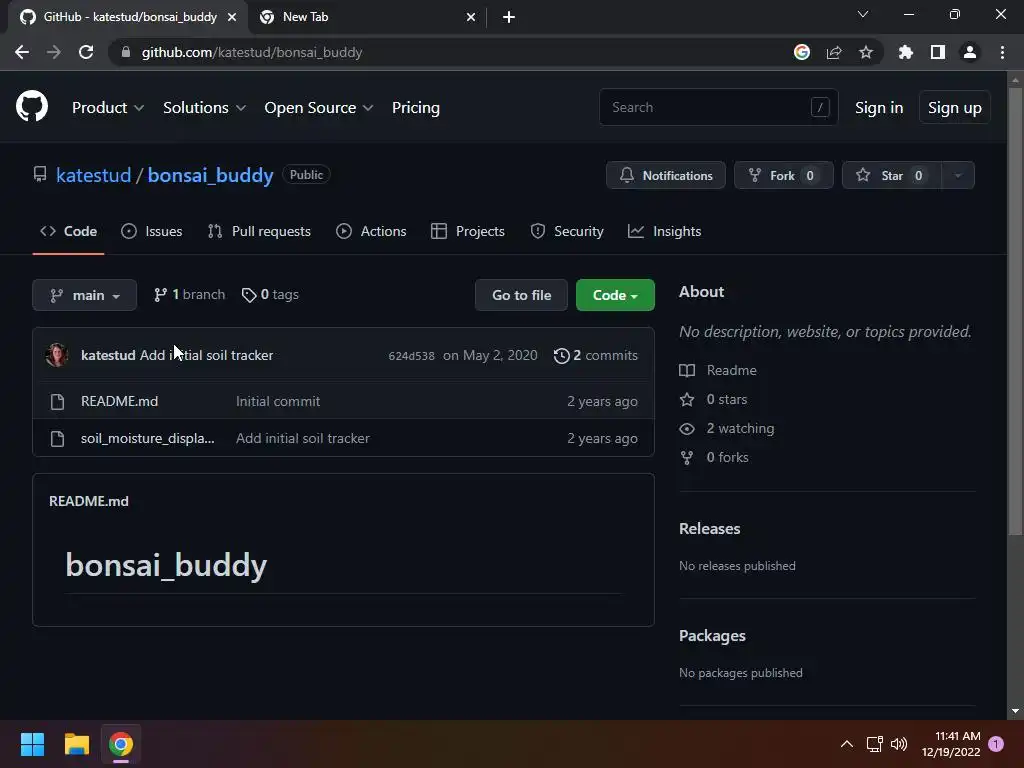Open the Chrome profile icon
The height and width of the screenshot is (768, 1024).
969,52
